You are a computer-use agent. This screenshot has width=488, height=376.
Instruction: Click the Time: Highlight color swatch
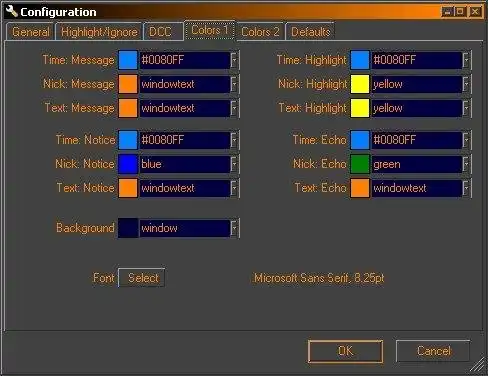click(360, 60)
